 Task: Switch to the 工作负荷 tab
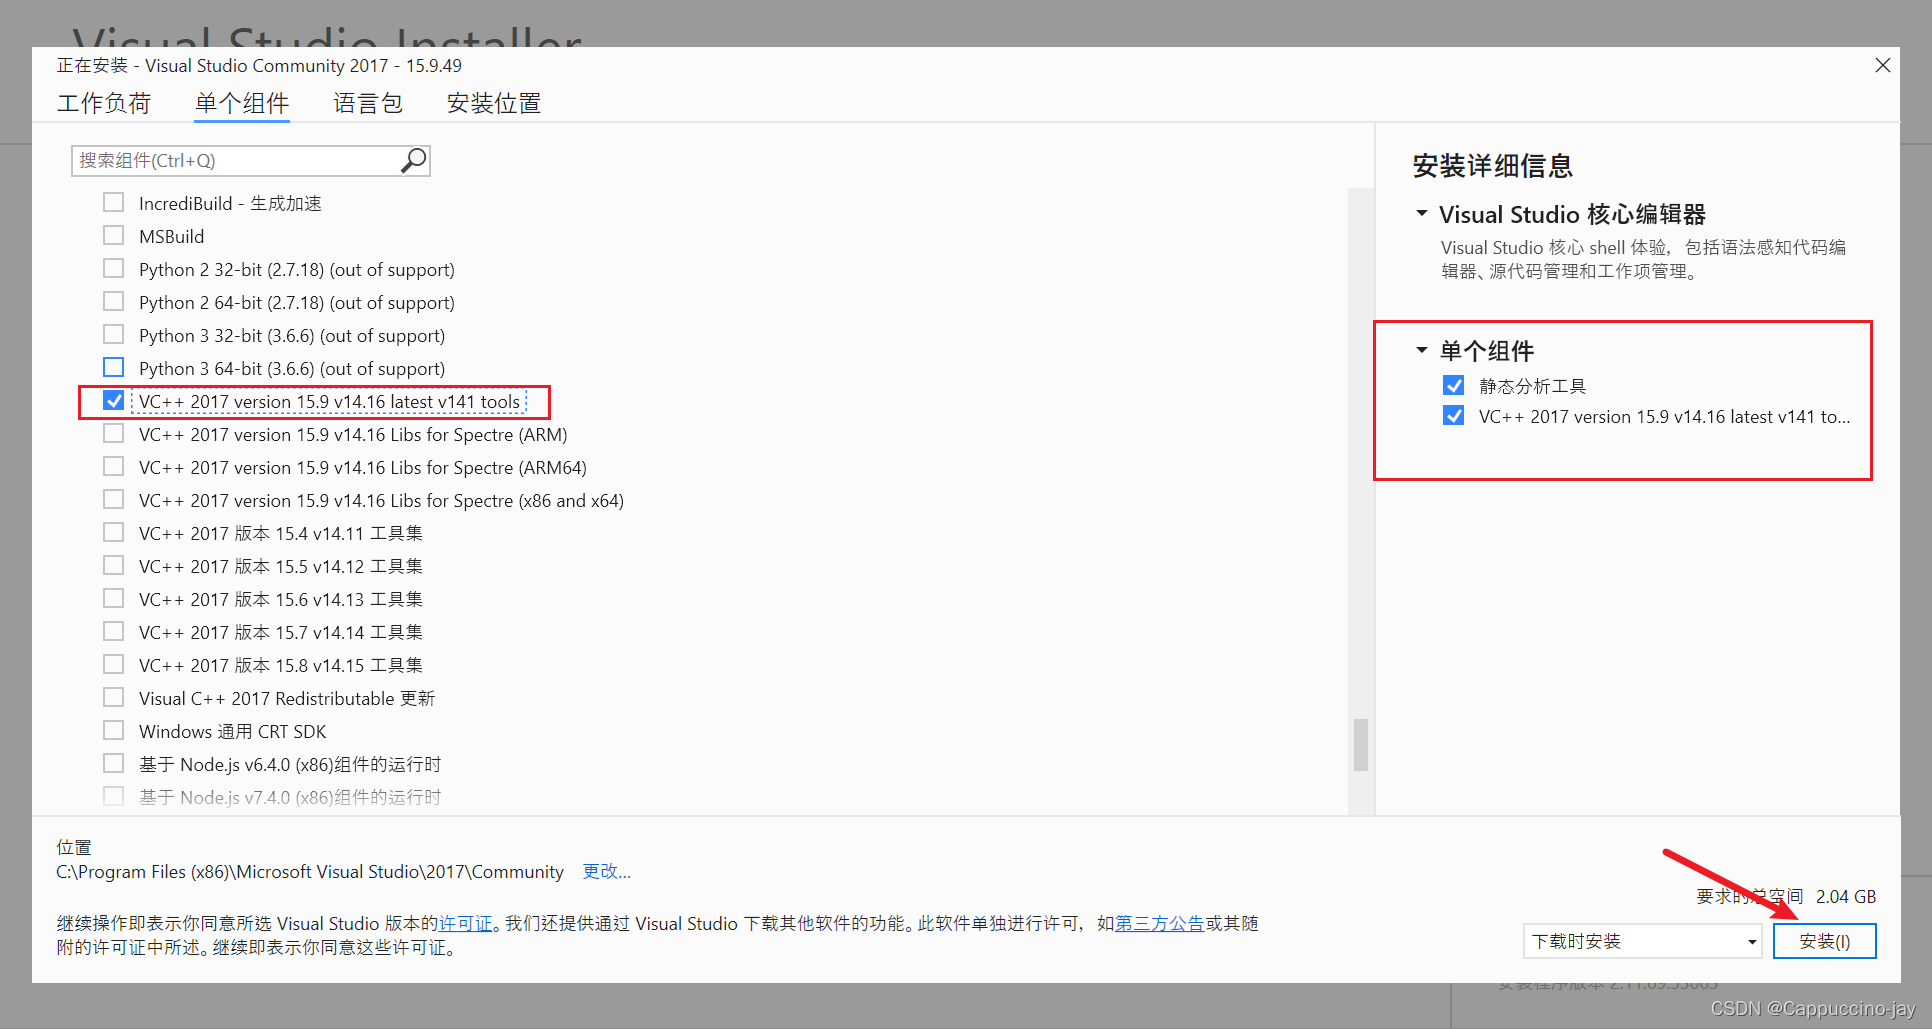pos(104,103)
